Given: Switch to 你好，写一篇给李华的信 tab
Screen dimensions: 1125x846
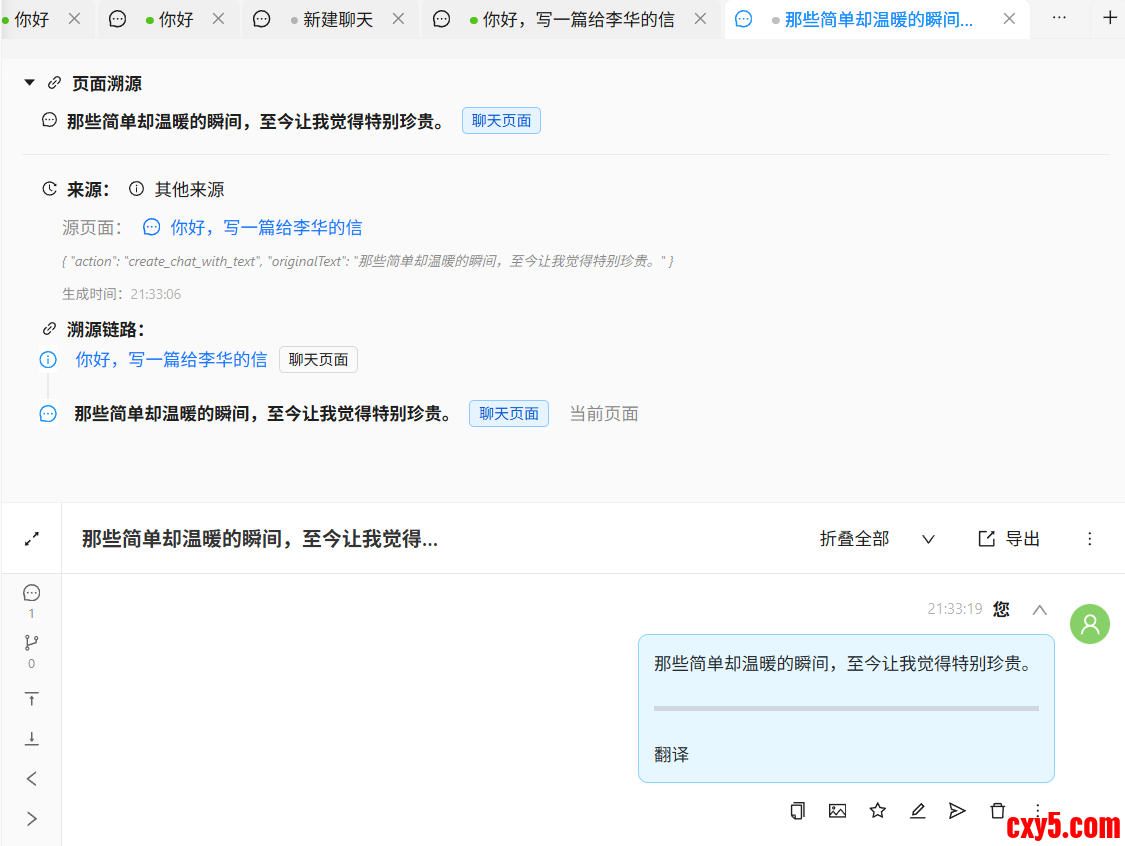Looking at the screenshot, I should (577, 19).
